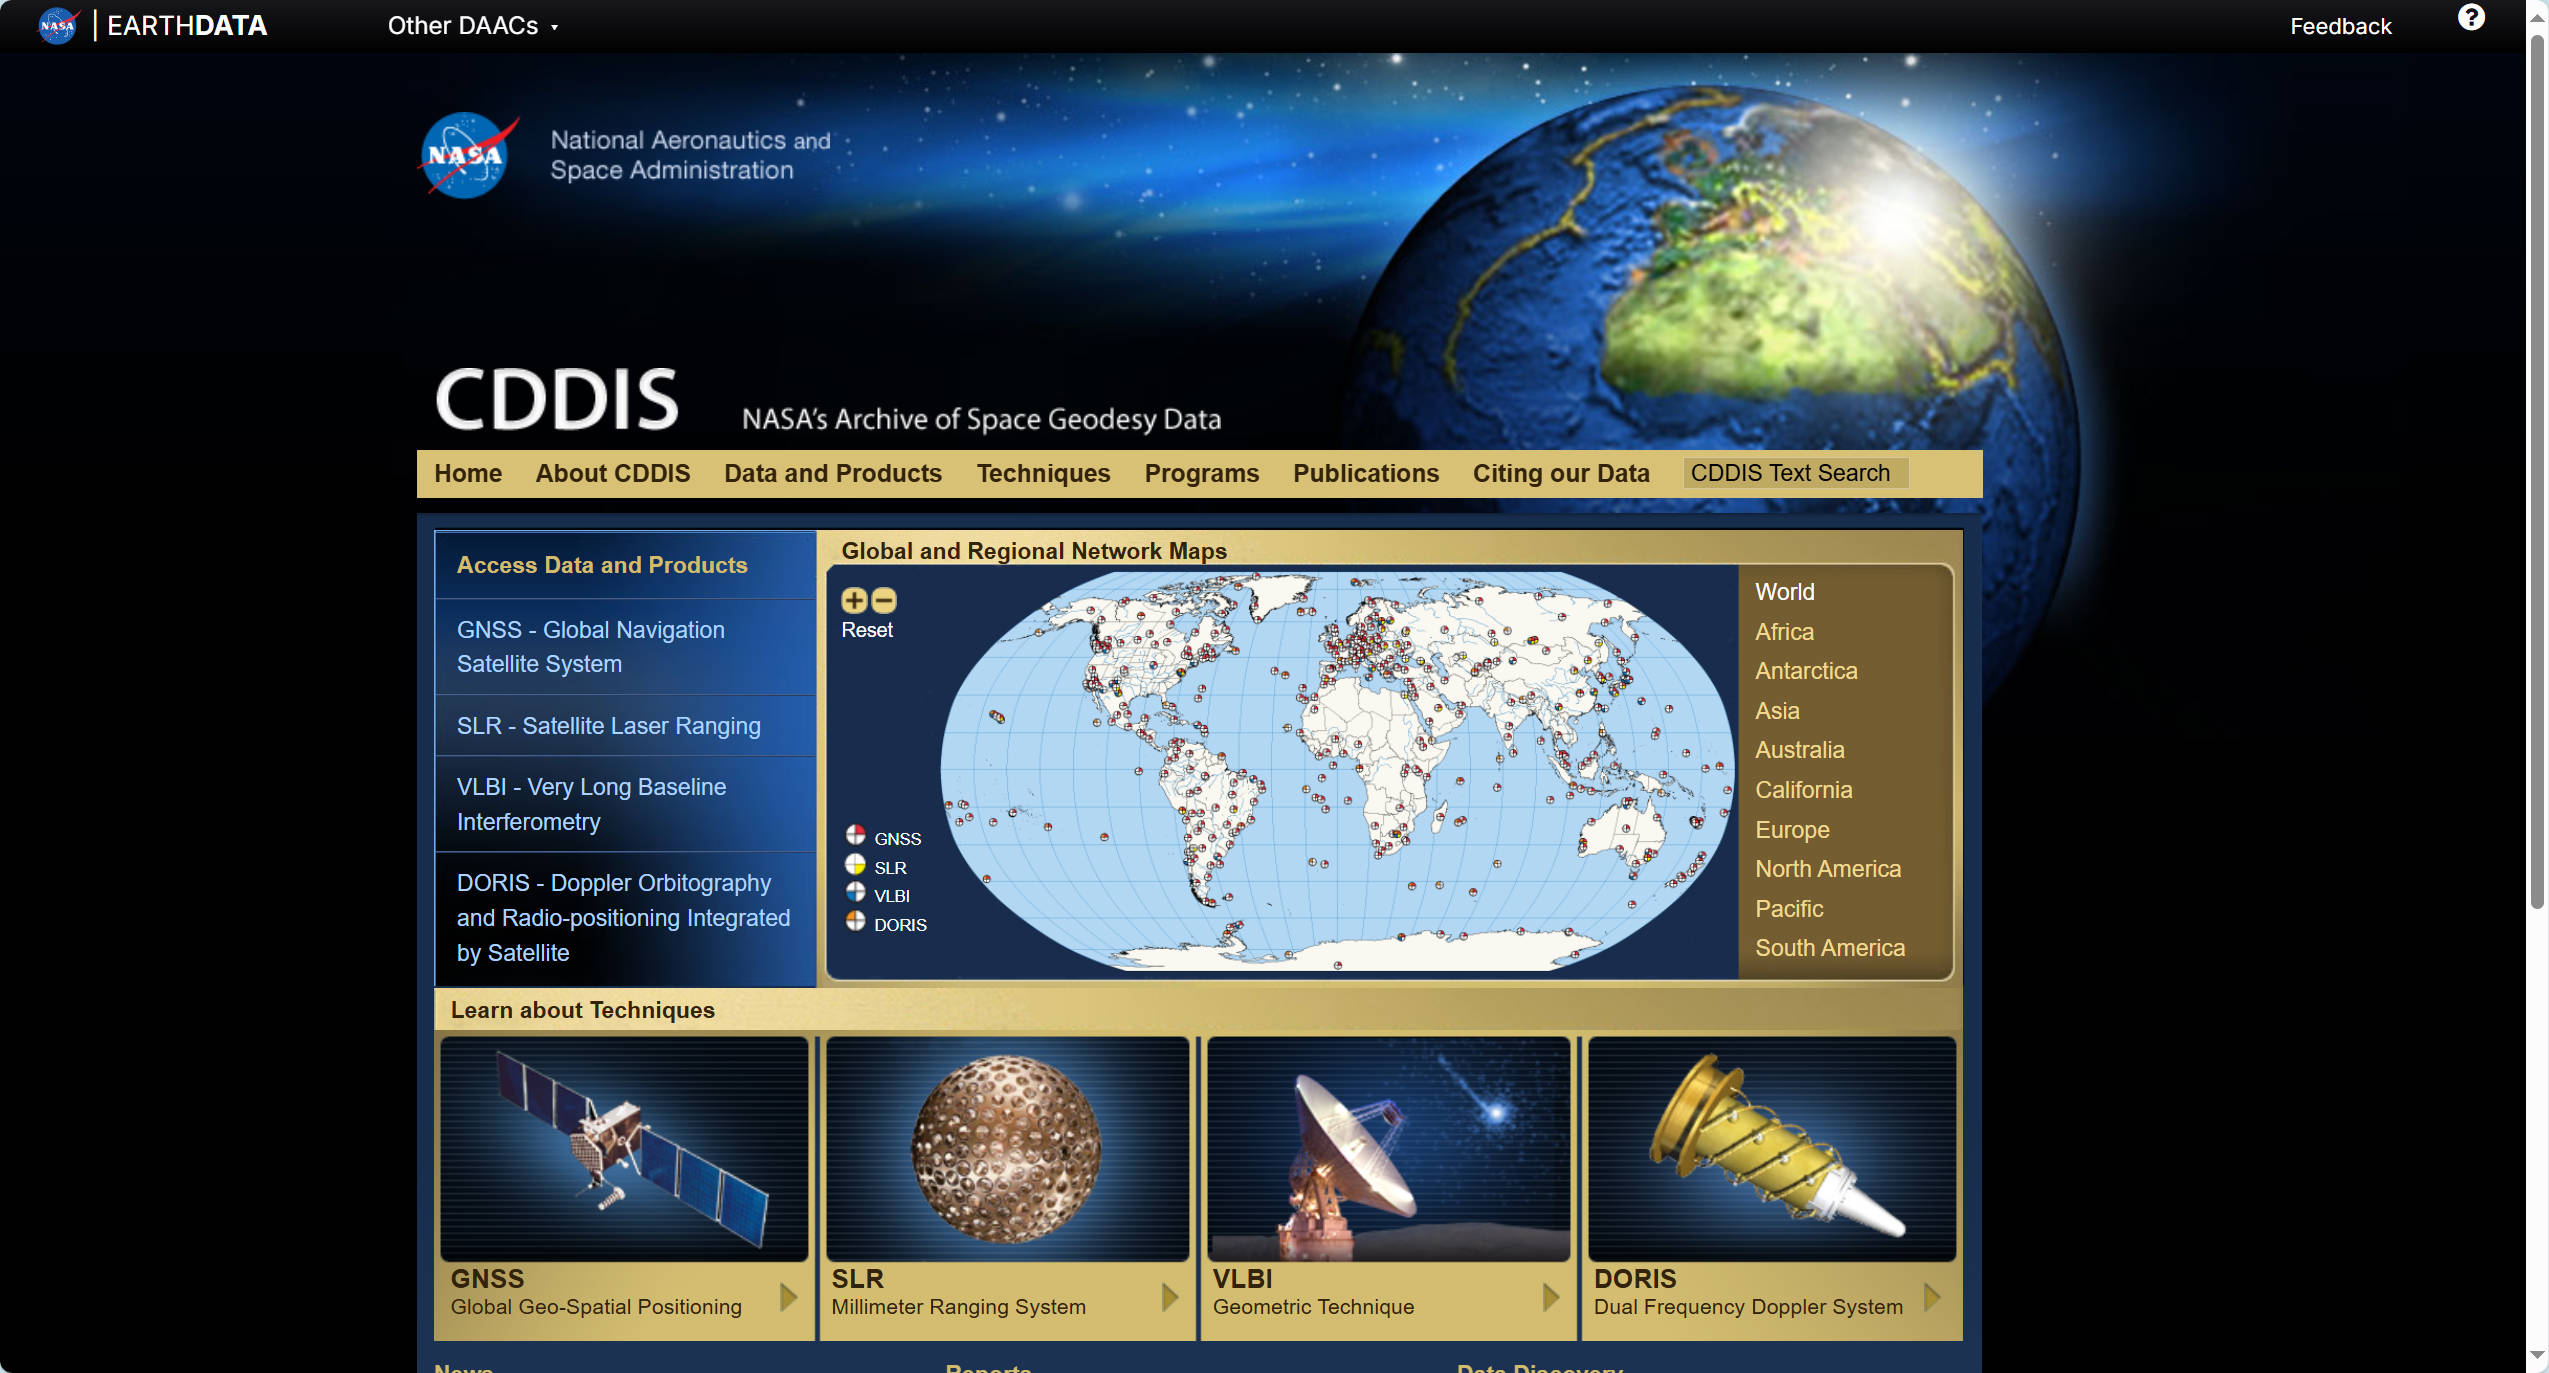The width and height of the screenshot is (2549, 1373).
Task: Open the Publications menu item
Action: [x=1365, y=473]
